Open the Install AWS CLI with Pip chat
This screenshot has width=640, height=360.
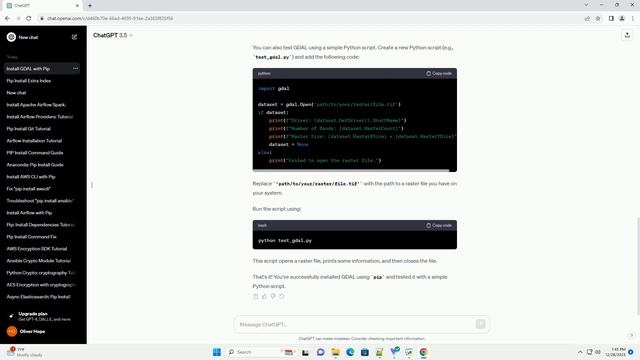42,177
